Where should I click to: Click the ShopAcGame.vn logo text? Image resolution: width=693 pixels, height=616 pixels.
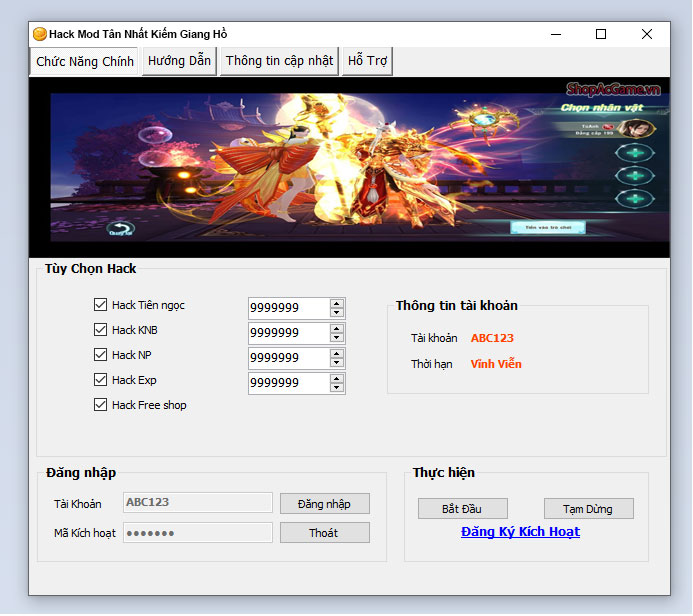(x=613, y=89)
